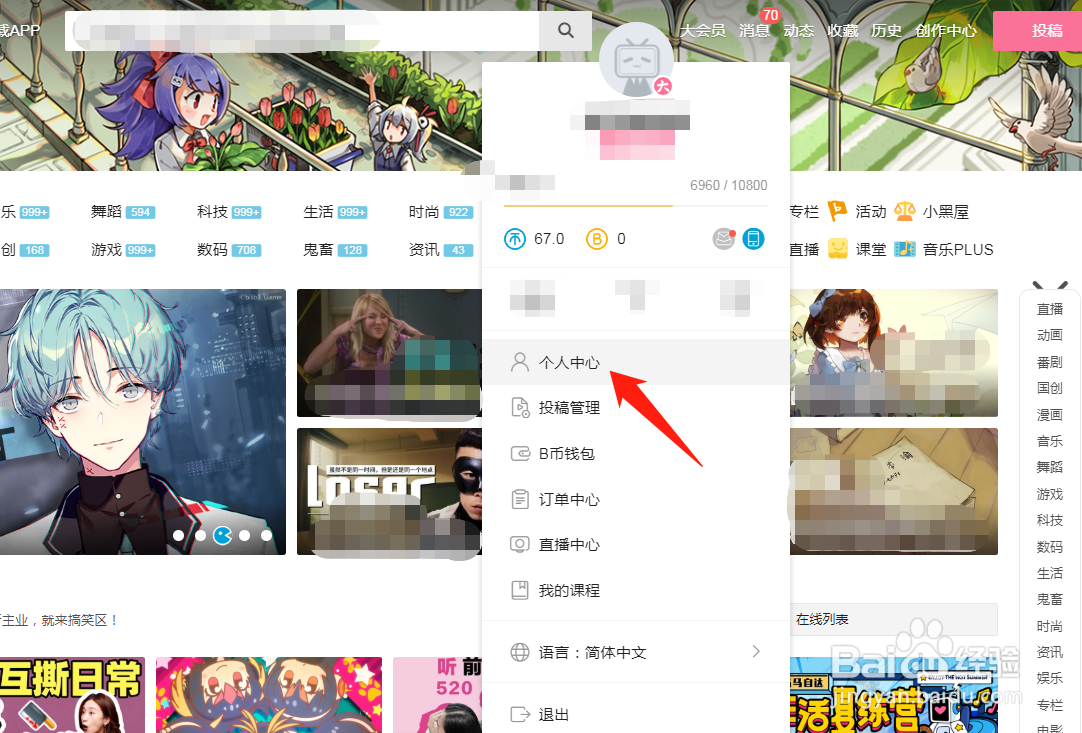Expand the 语言：简体中文 language option
1082x733 pixels.
(756, 651)
